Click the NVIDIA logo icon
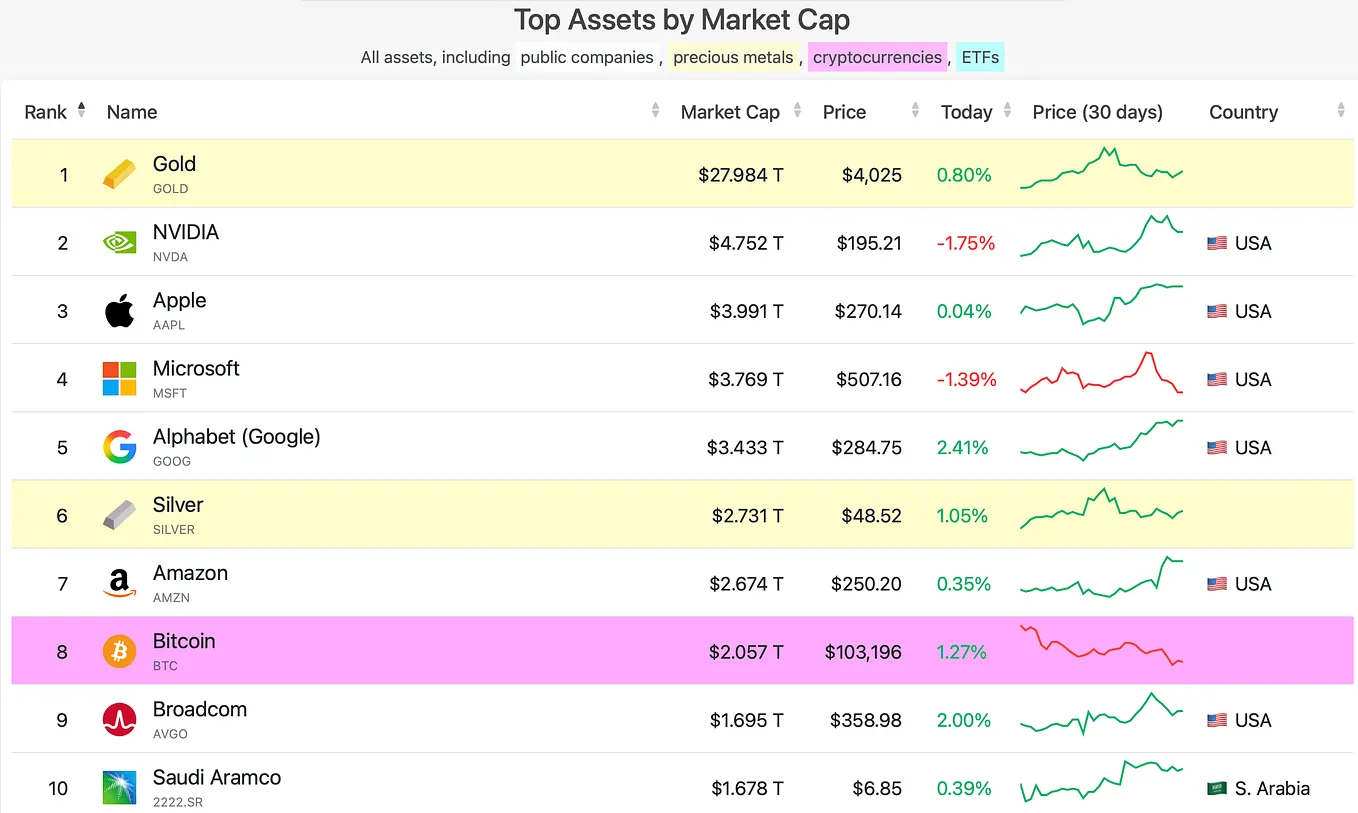The image size is (1358, 813). pyautogui.click(x=119, y=243)
